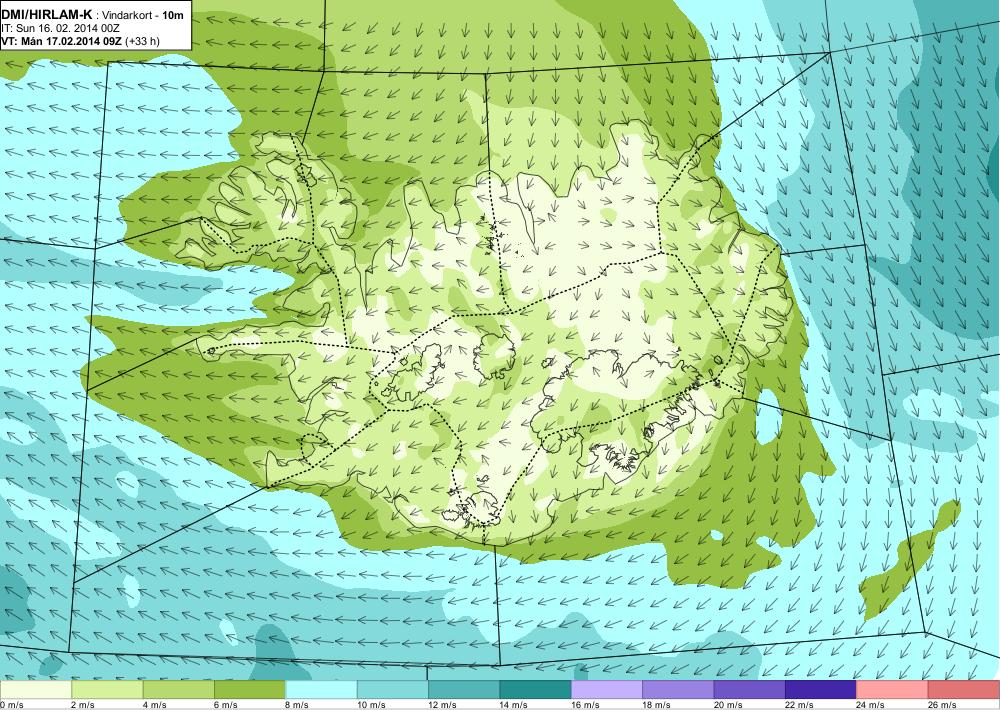Pick the violet 20–22 m/s legend swatch

750,690
